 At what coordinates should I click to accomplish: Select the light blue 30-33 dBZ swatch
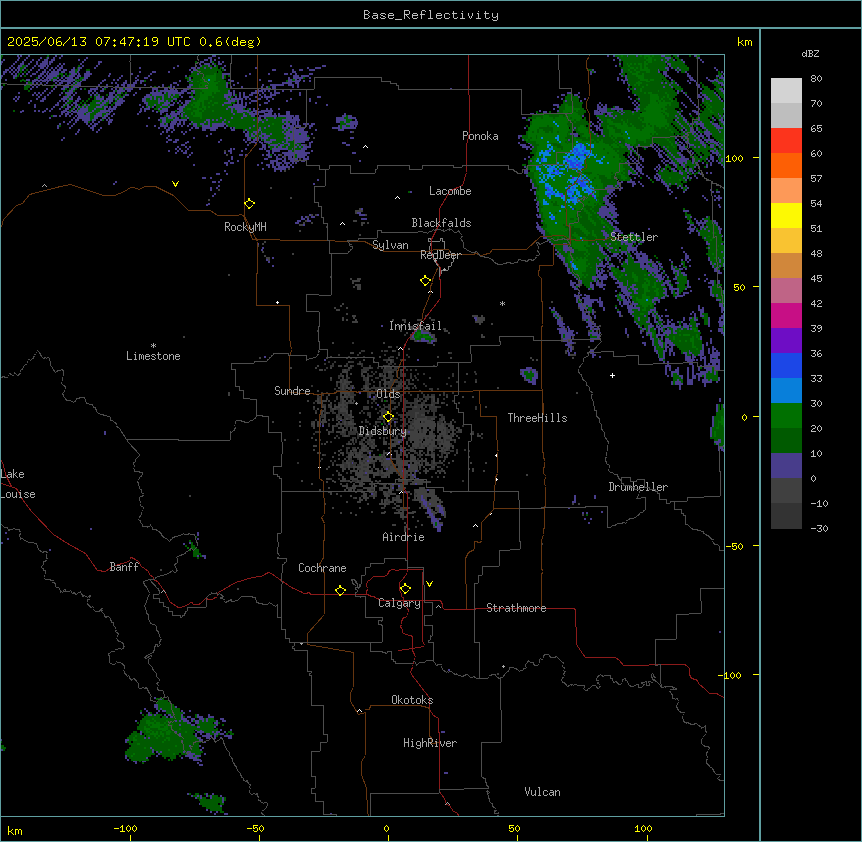coord(786,391)
